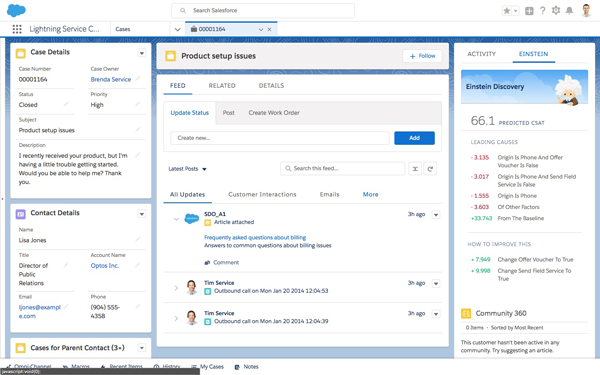The image size is (600, 375).
Task: Click Comment on the SDO_A1 post
Action: tap(222, 262)
